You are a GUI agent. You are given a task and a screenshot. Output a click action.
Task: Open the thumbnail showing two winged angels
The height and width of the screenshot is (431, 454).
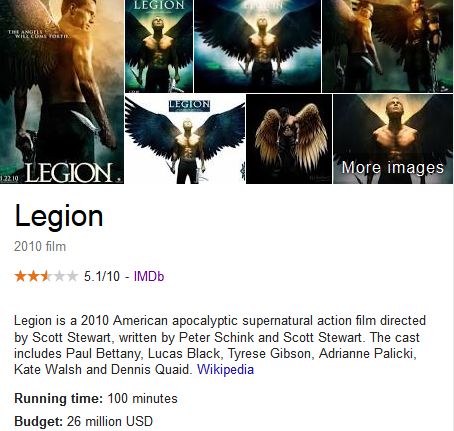[388, 46]
